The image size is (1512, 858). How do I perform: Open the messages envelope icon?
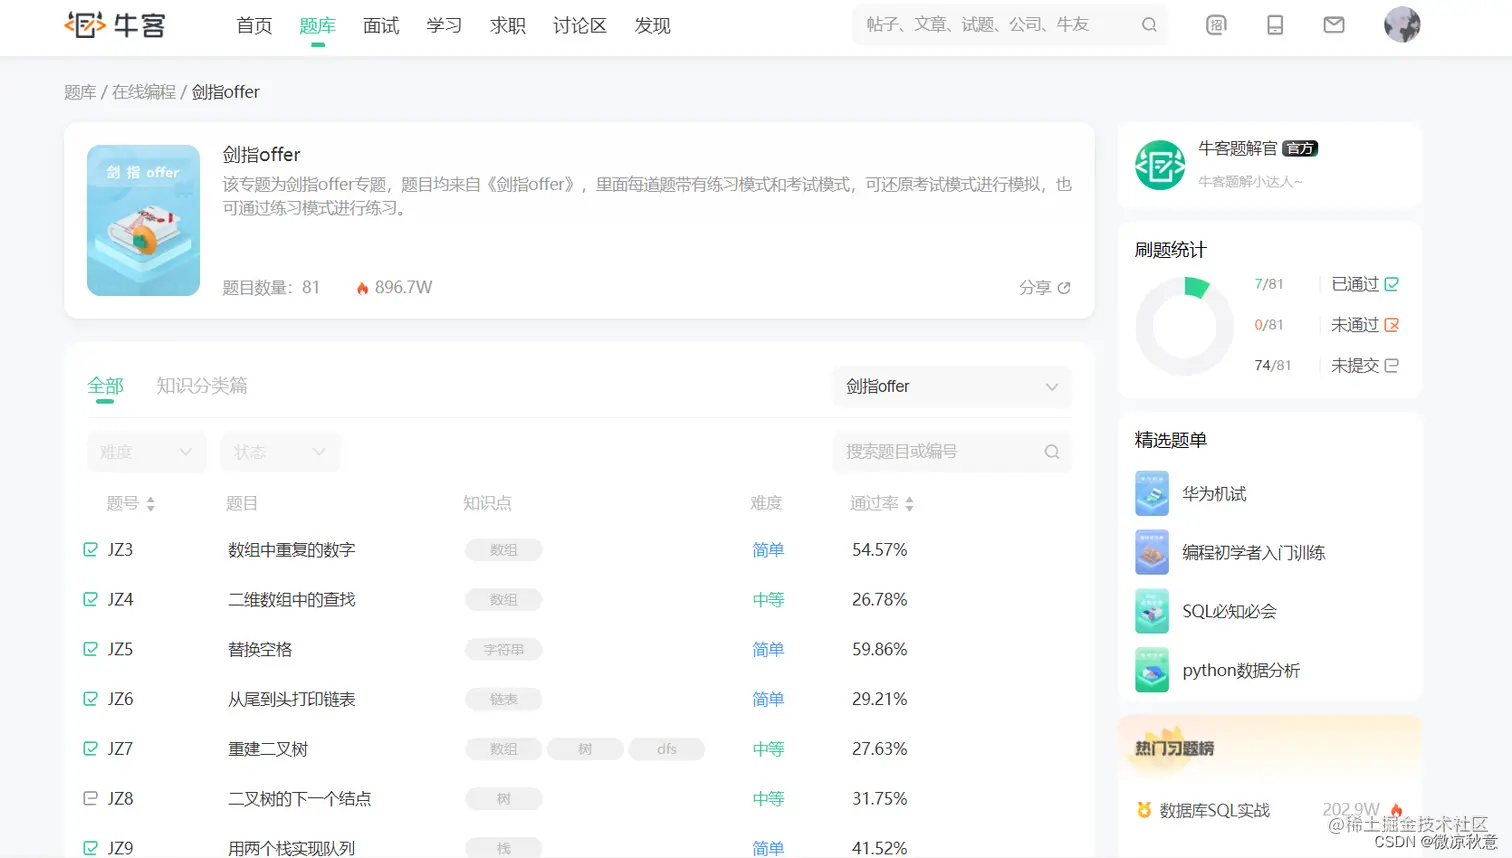[x=1334, y=25]
